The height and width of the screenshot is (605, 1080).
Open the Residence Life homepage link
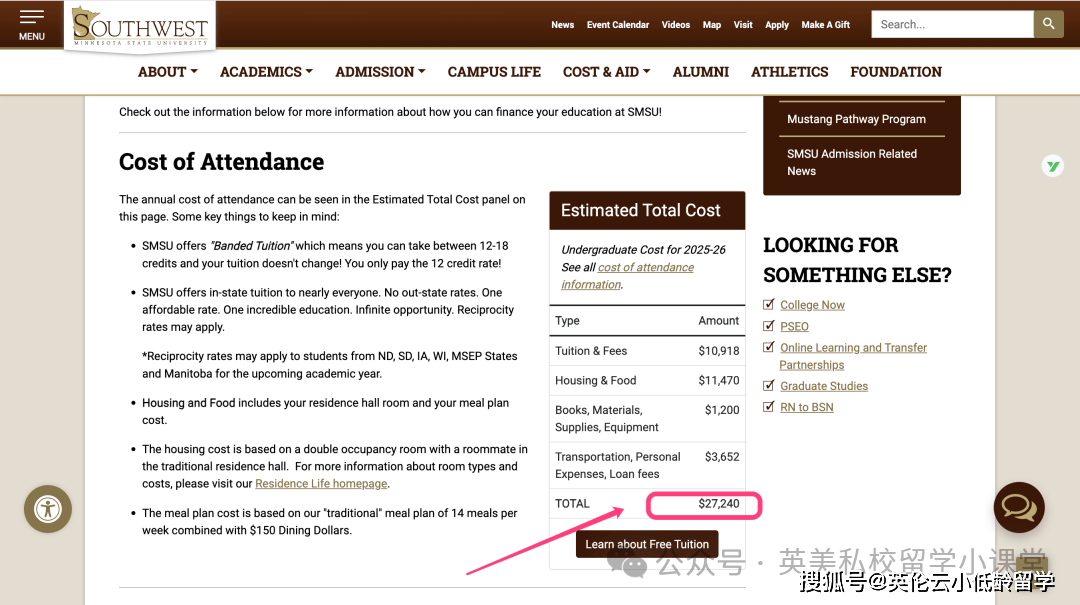[321, 484]
